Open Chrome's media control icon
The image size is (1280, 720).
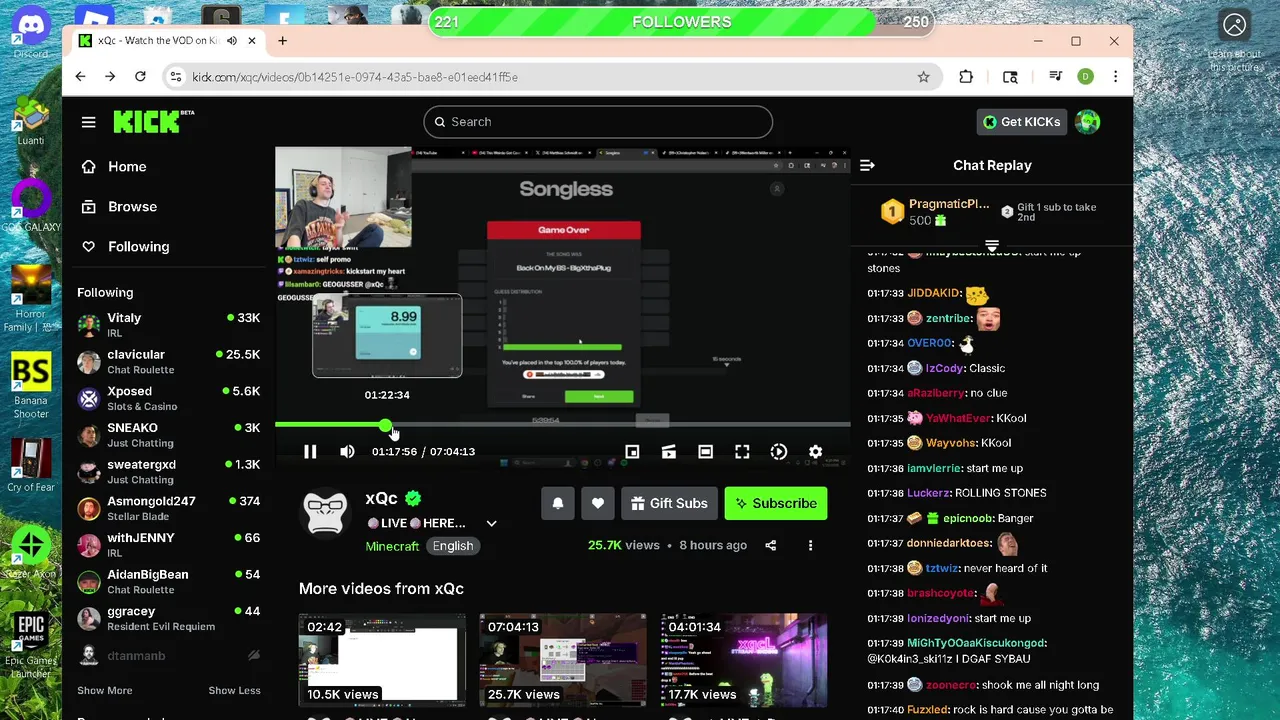click(1055, 76)
